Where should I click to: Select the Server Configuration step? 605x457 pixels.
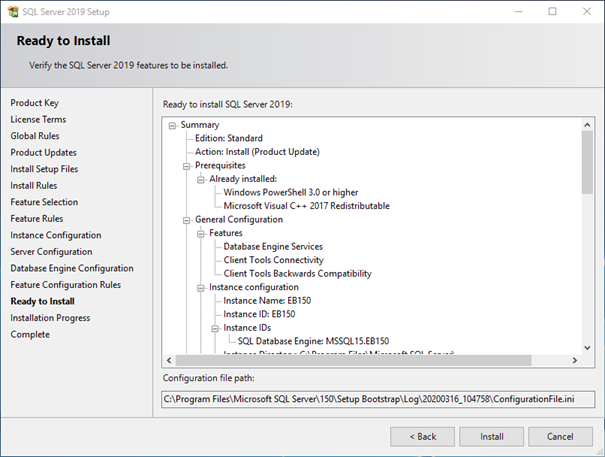click(x=51, y=252)
